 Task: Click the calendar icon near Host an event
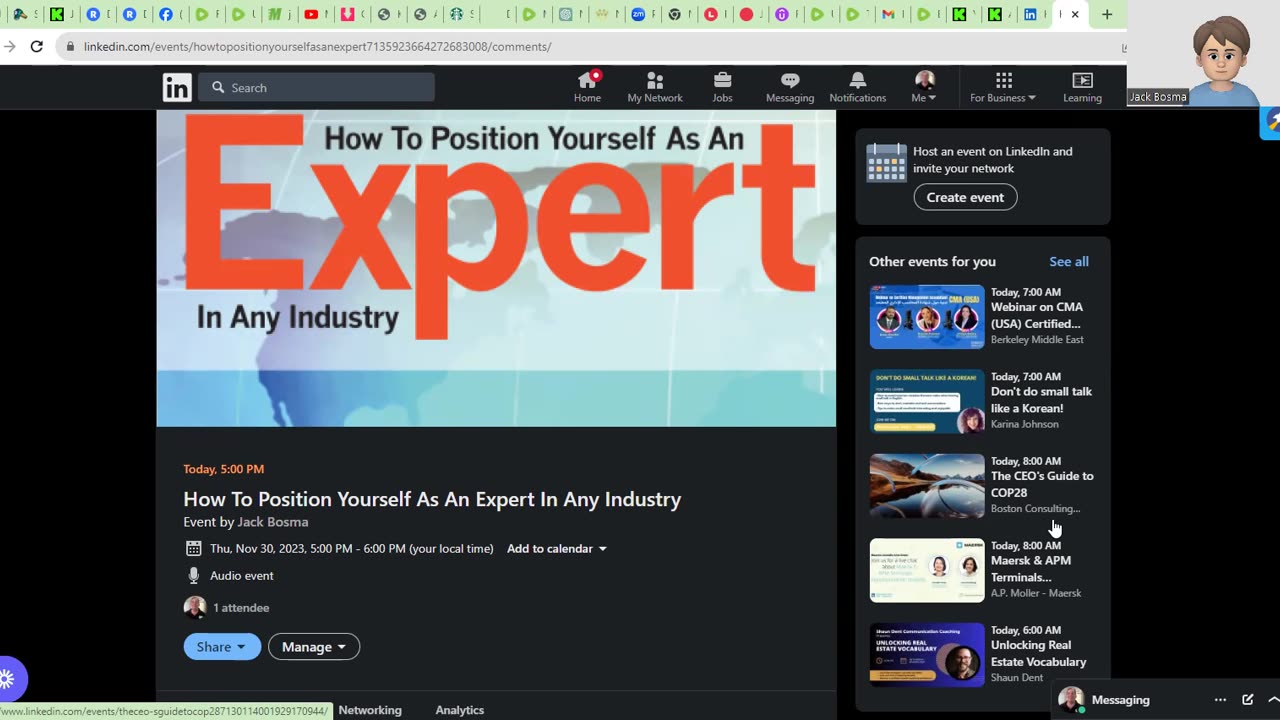886,162
